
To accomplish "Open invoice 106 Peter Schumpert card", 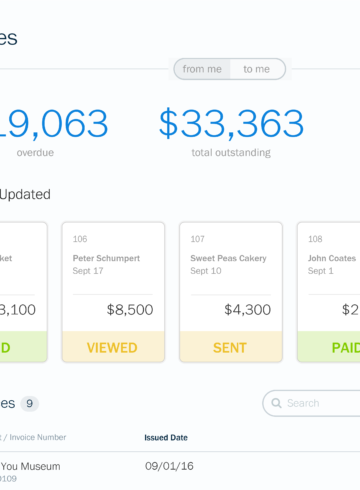I will 113,292.
